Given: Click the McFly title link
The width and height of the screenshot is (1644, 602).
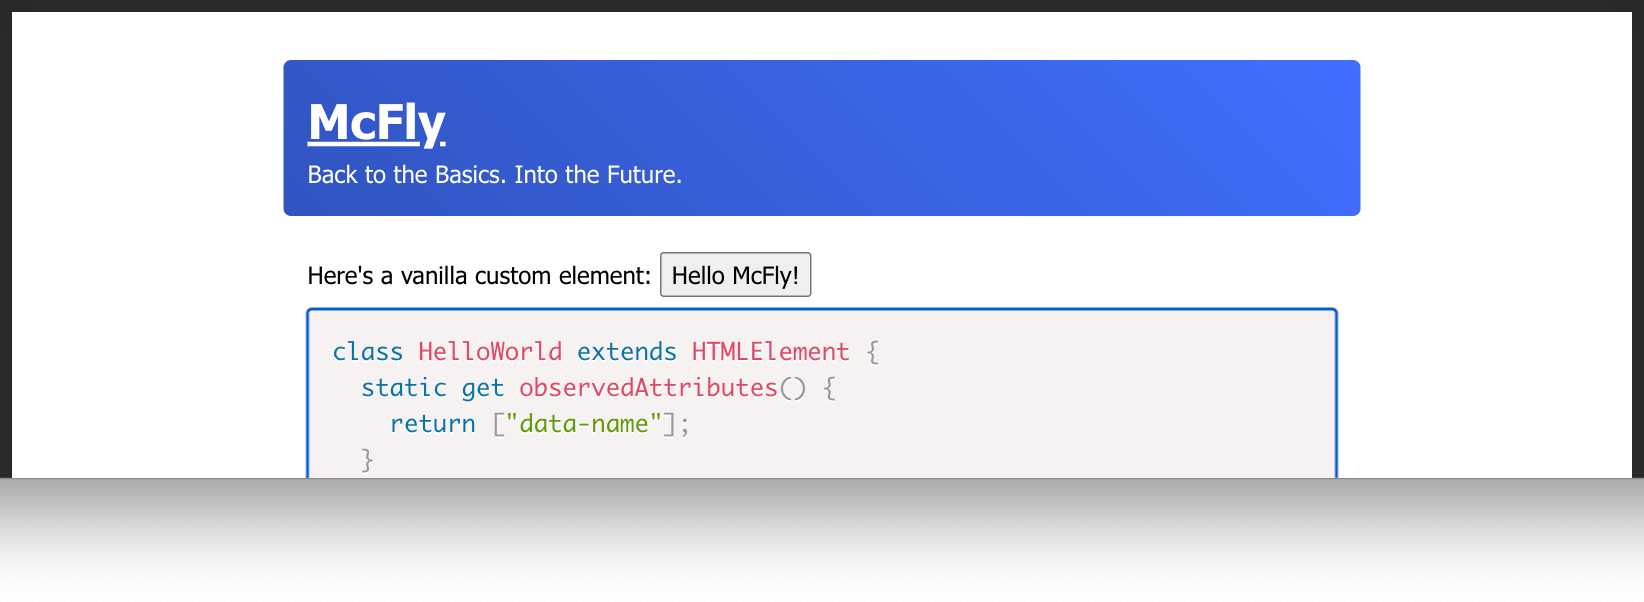Looking at the screenshot, I should [x=376, y=123].
